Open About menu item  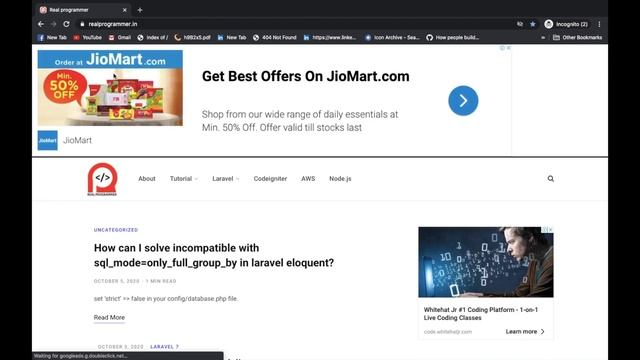pos(147,179)
